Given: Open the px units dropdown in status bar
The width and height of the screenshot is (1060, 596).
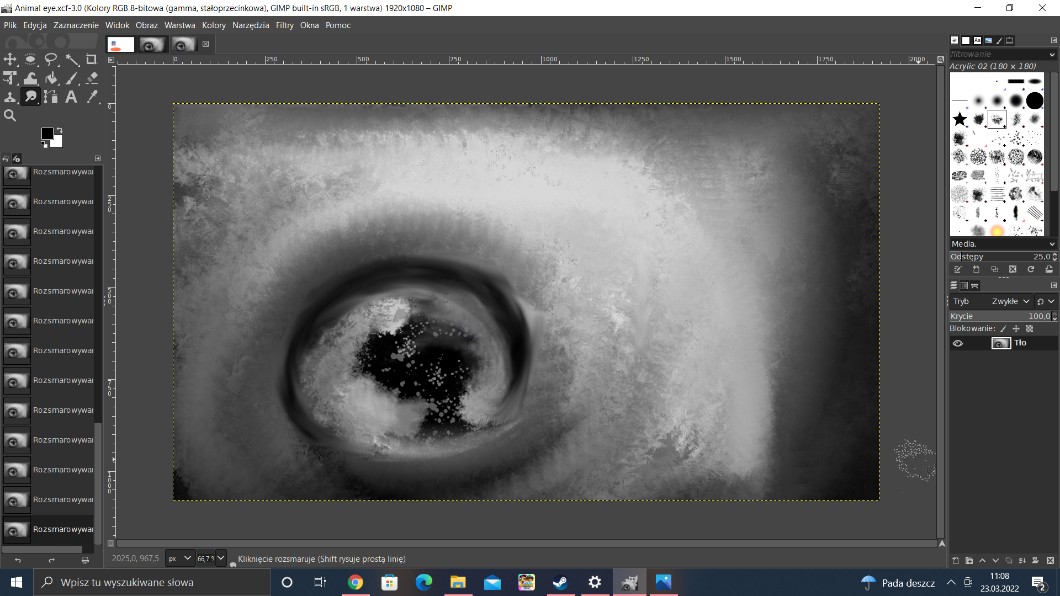Looking at the screenshot, I should tap(180, 559).
